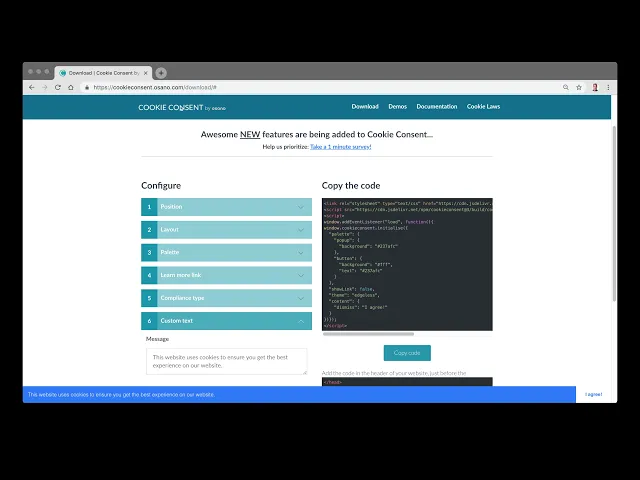Reload the page with the refresh icon
640x480 pixels.
coord(58,87)
